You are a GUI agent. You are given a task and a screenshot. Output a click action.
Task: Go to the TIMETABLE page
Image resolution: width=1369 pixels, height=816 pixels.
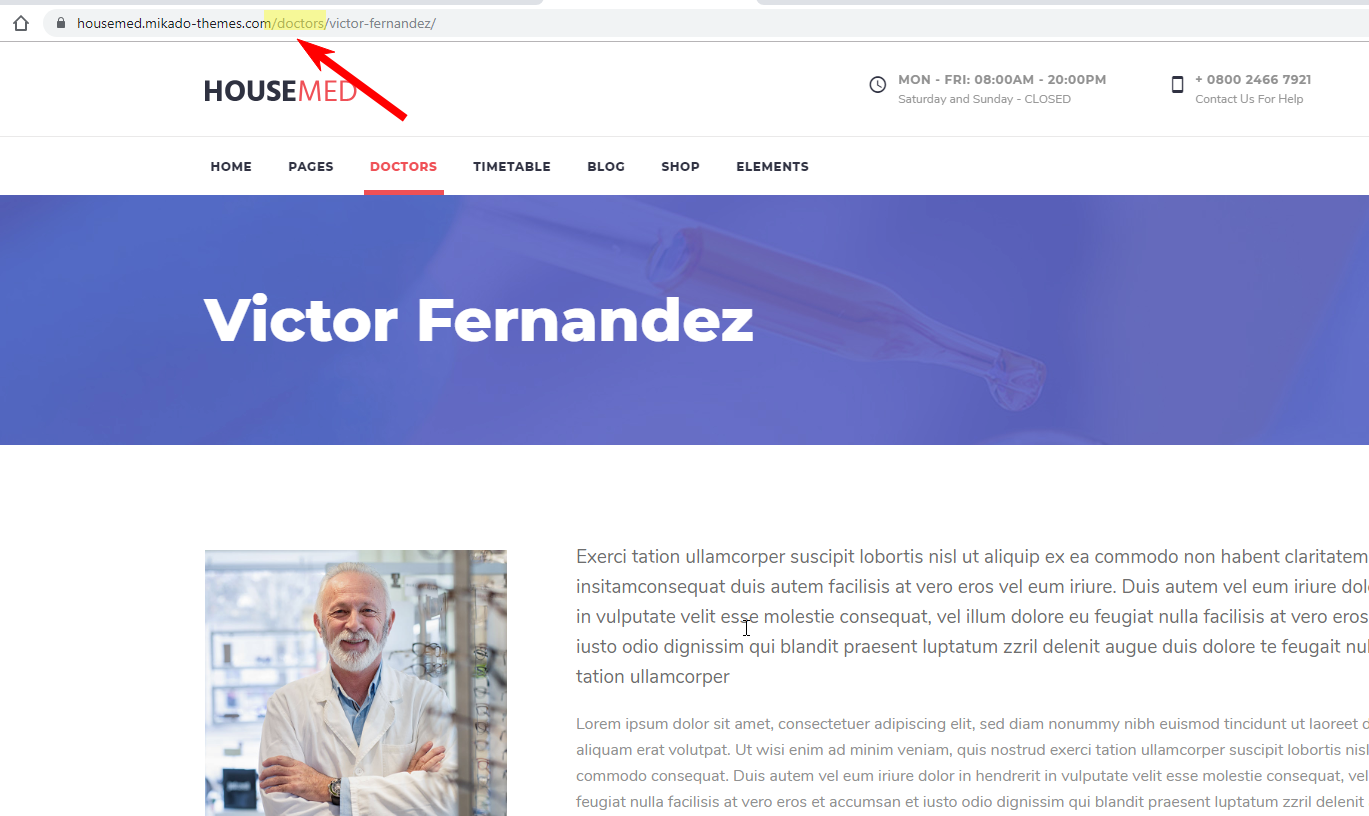click(x=512, y=167)
